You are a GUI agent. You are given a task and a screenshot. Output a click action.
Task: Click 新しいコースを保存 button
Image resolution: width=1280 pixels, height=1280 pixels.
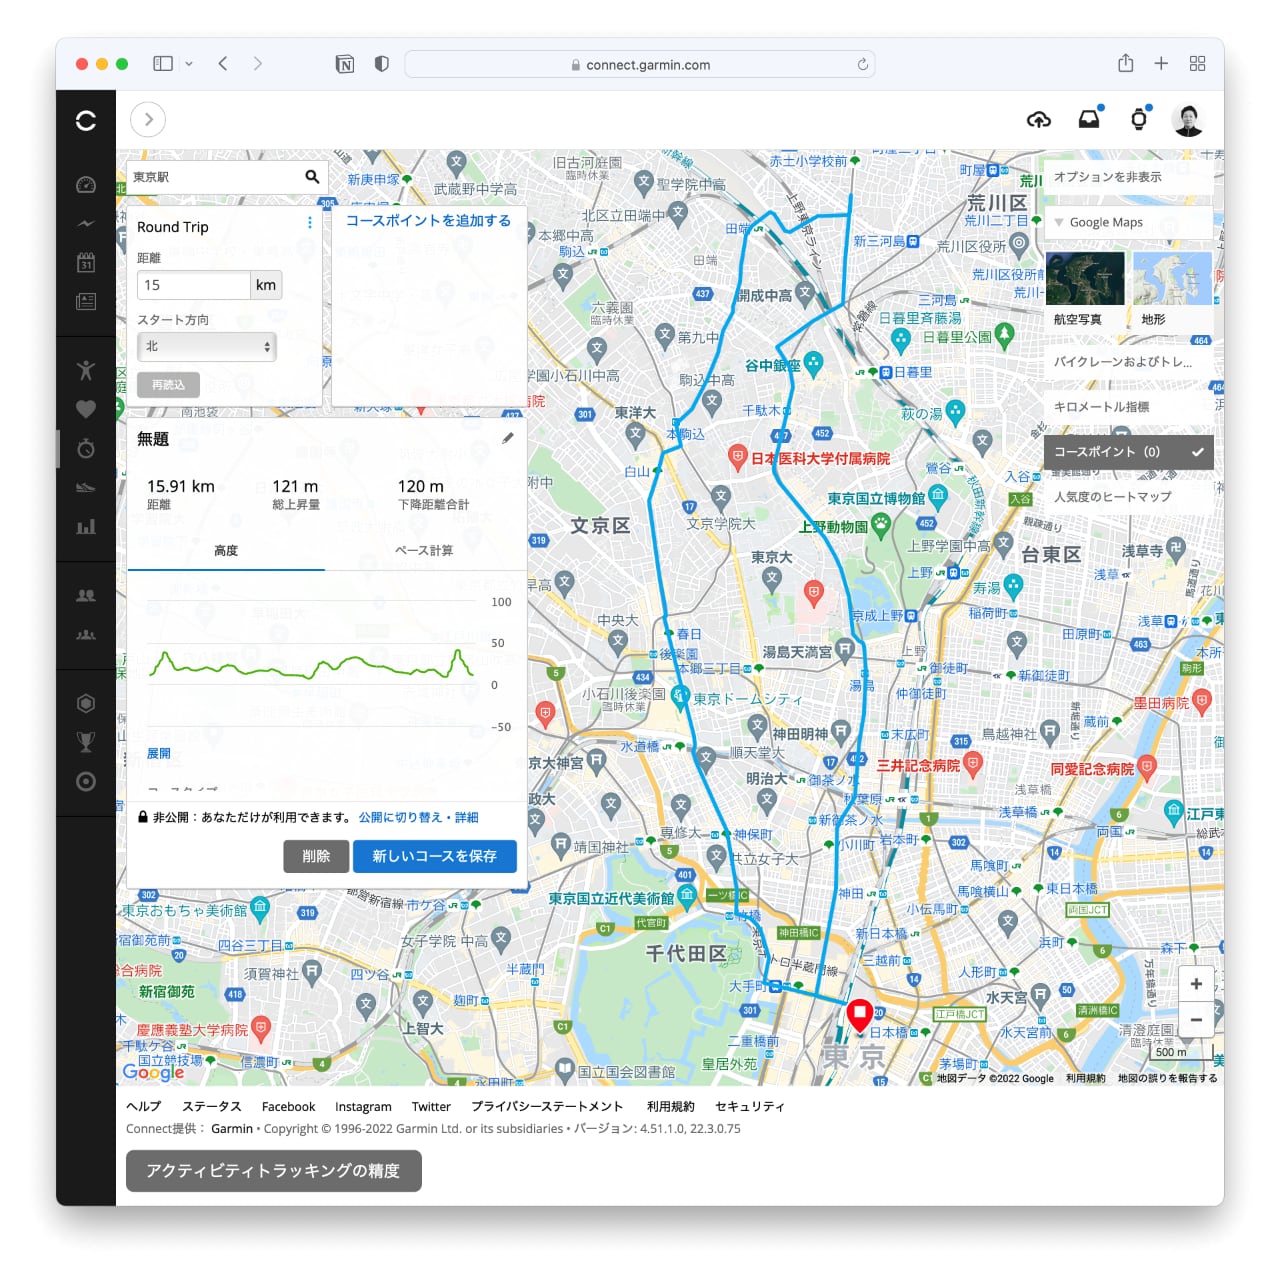click(x=434, y=856)
